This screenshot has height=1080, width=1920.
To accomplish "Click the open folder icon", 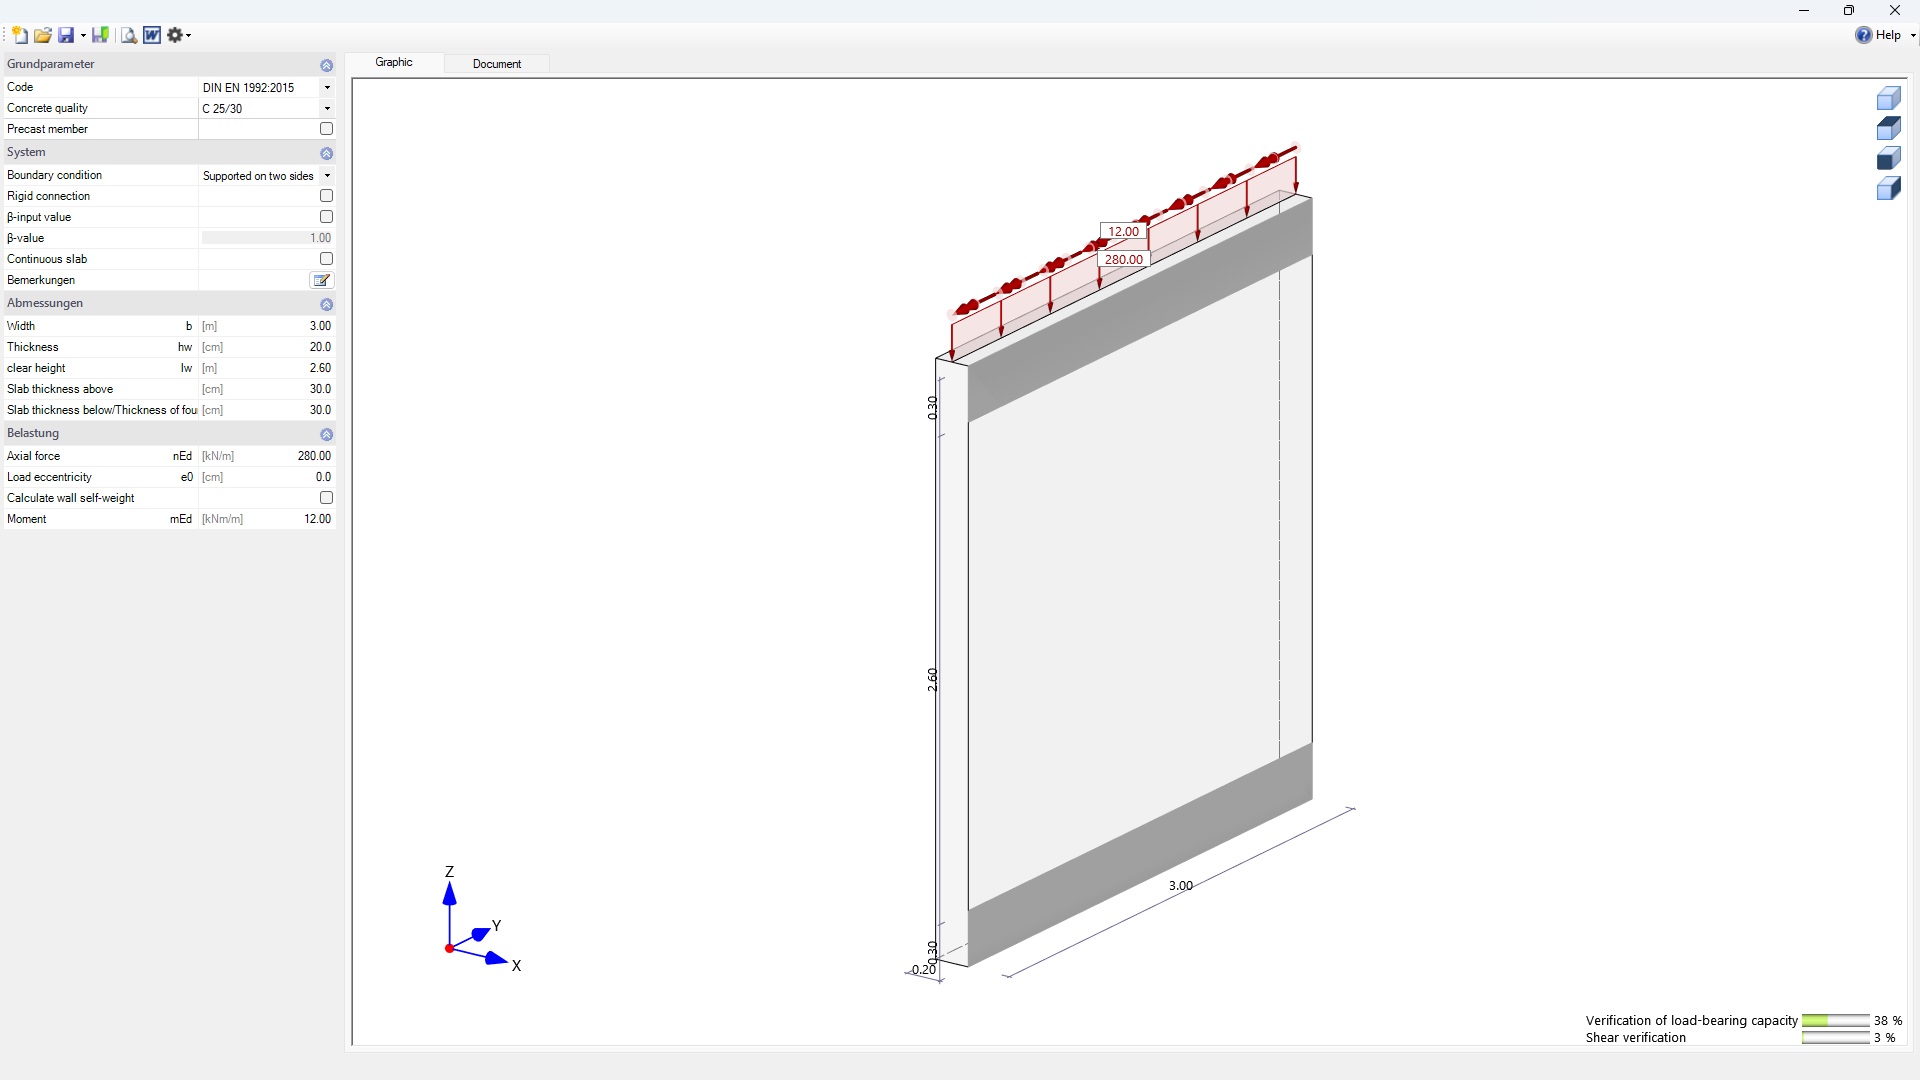I will tap(42, 35).
